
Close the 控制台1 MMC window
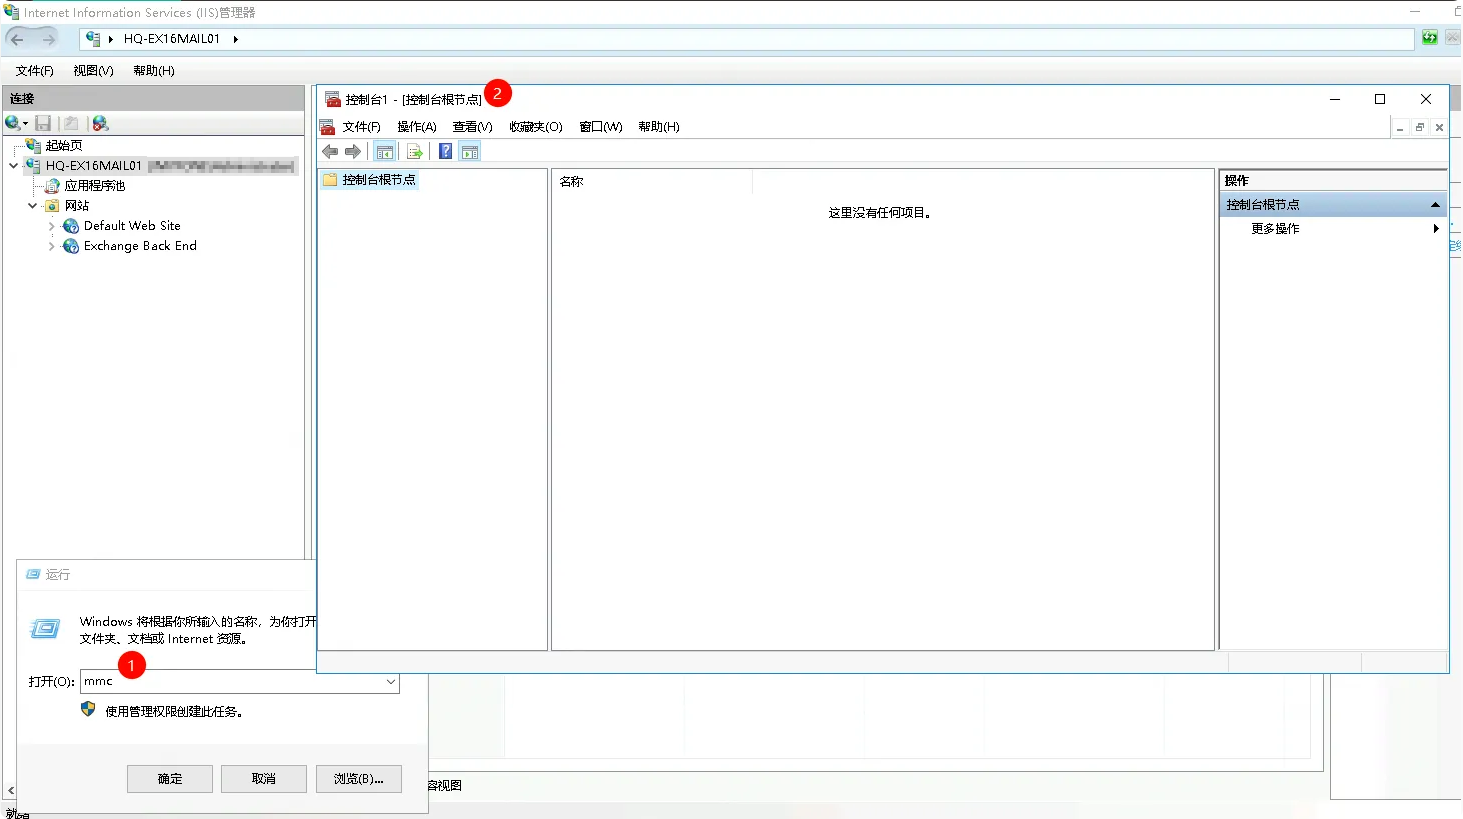(1426, 99)
